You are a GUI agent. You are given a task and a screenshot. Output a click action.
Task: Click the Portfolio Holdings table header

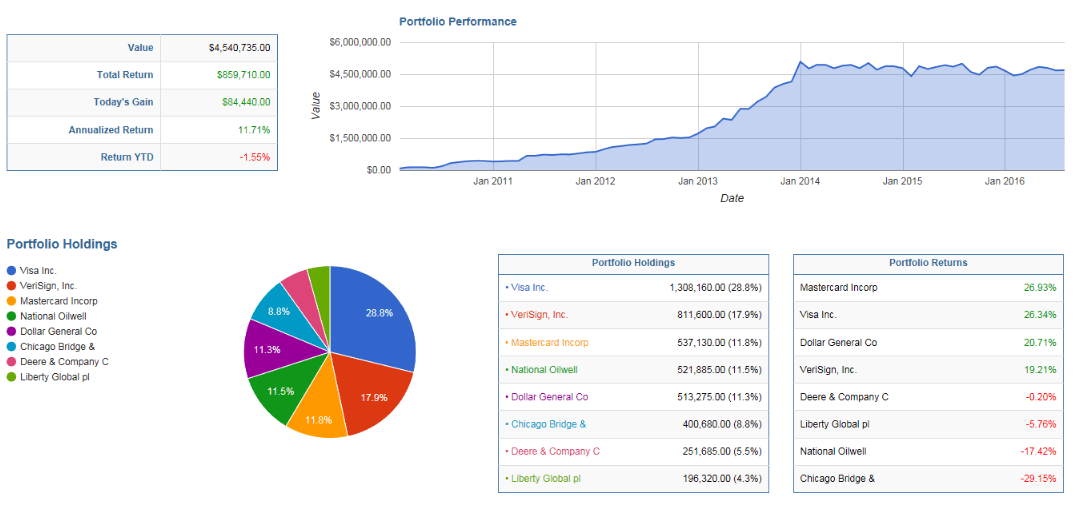[634, 263]
